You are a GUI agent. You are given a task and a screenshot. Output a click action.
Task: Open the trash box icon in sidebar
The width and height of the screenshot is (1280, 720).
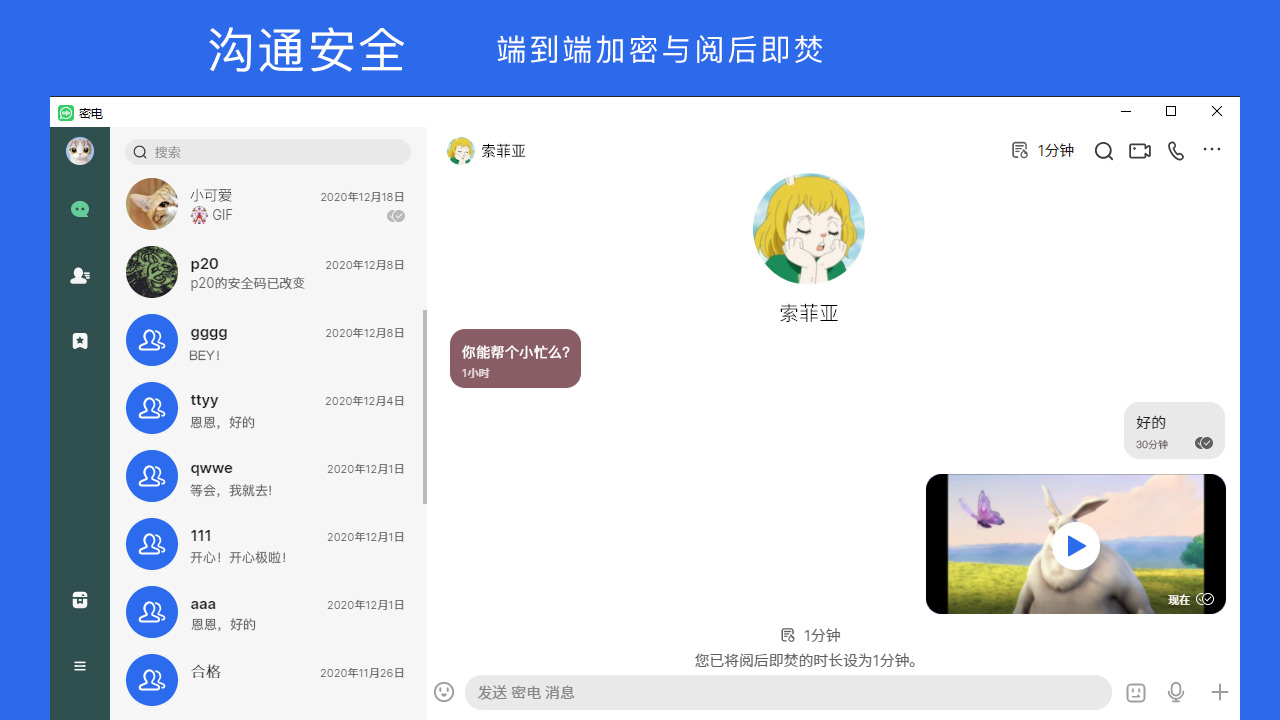(x=80, y=599)
